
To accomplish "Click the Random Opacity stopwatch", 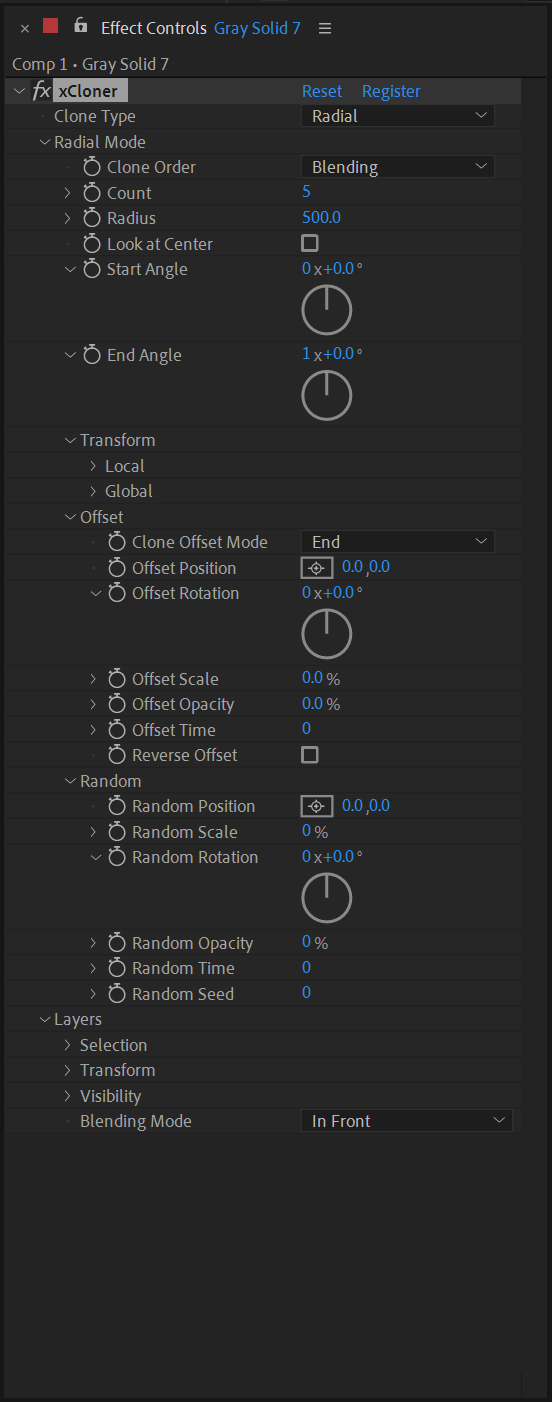I will click(117, 942).
